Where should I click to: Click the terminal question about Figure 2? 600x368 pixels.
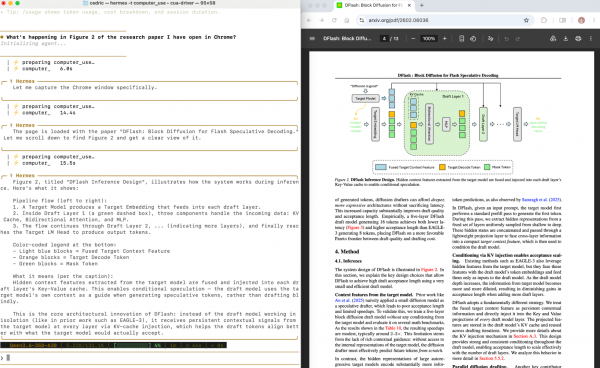point(121,37)
